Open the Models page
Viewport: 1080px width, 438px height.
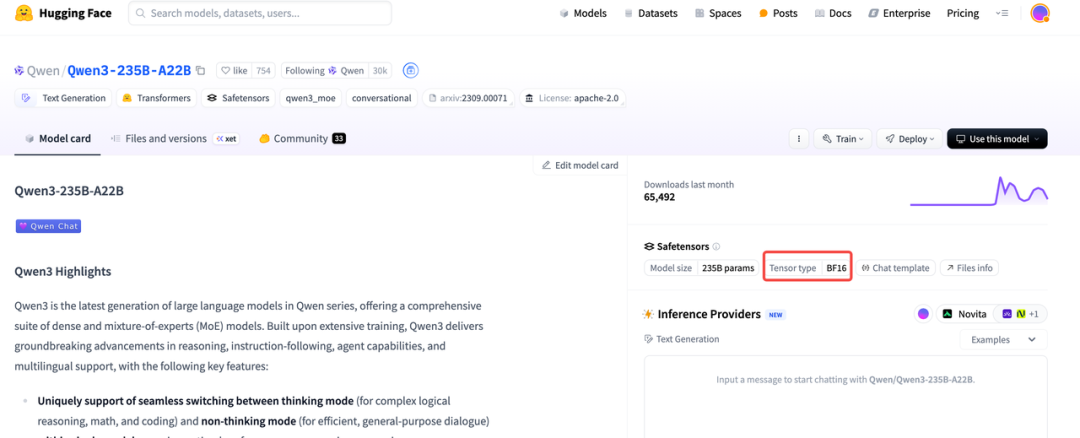coord(583,13)
